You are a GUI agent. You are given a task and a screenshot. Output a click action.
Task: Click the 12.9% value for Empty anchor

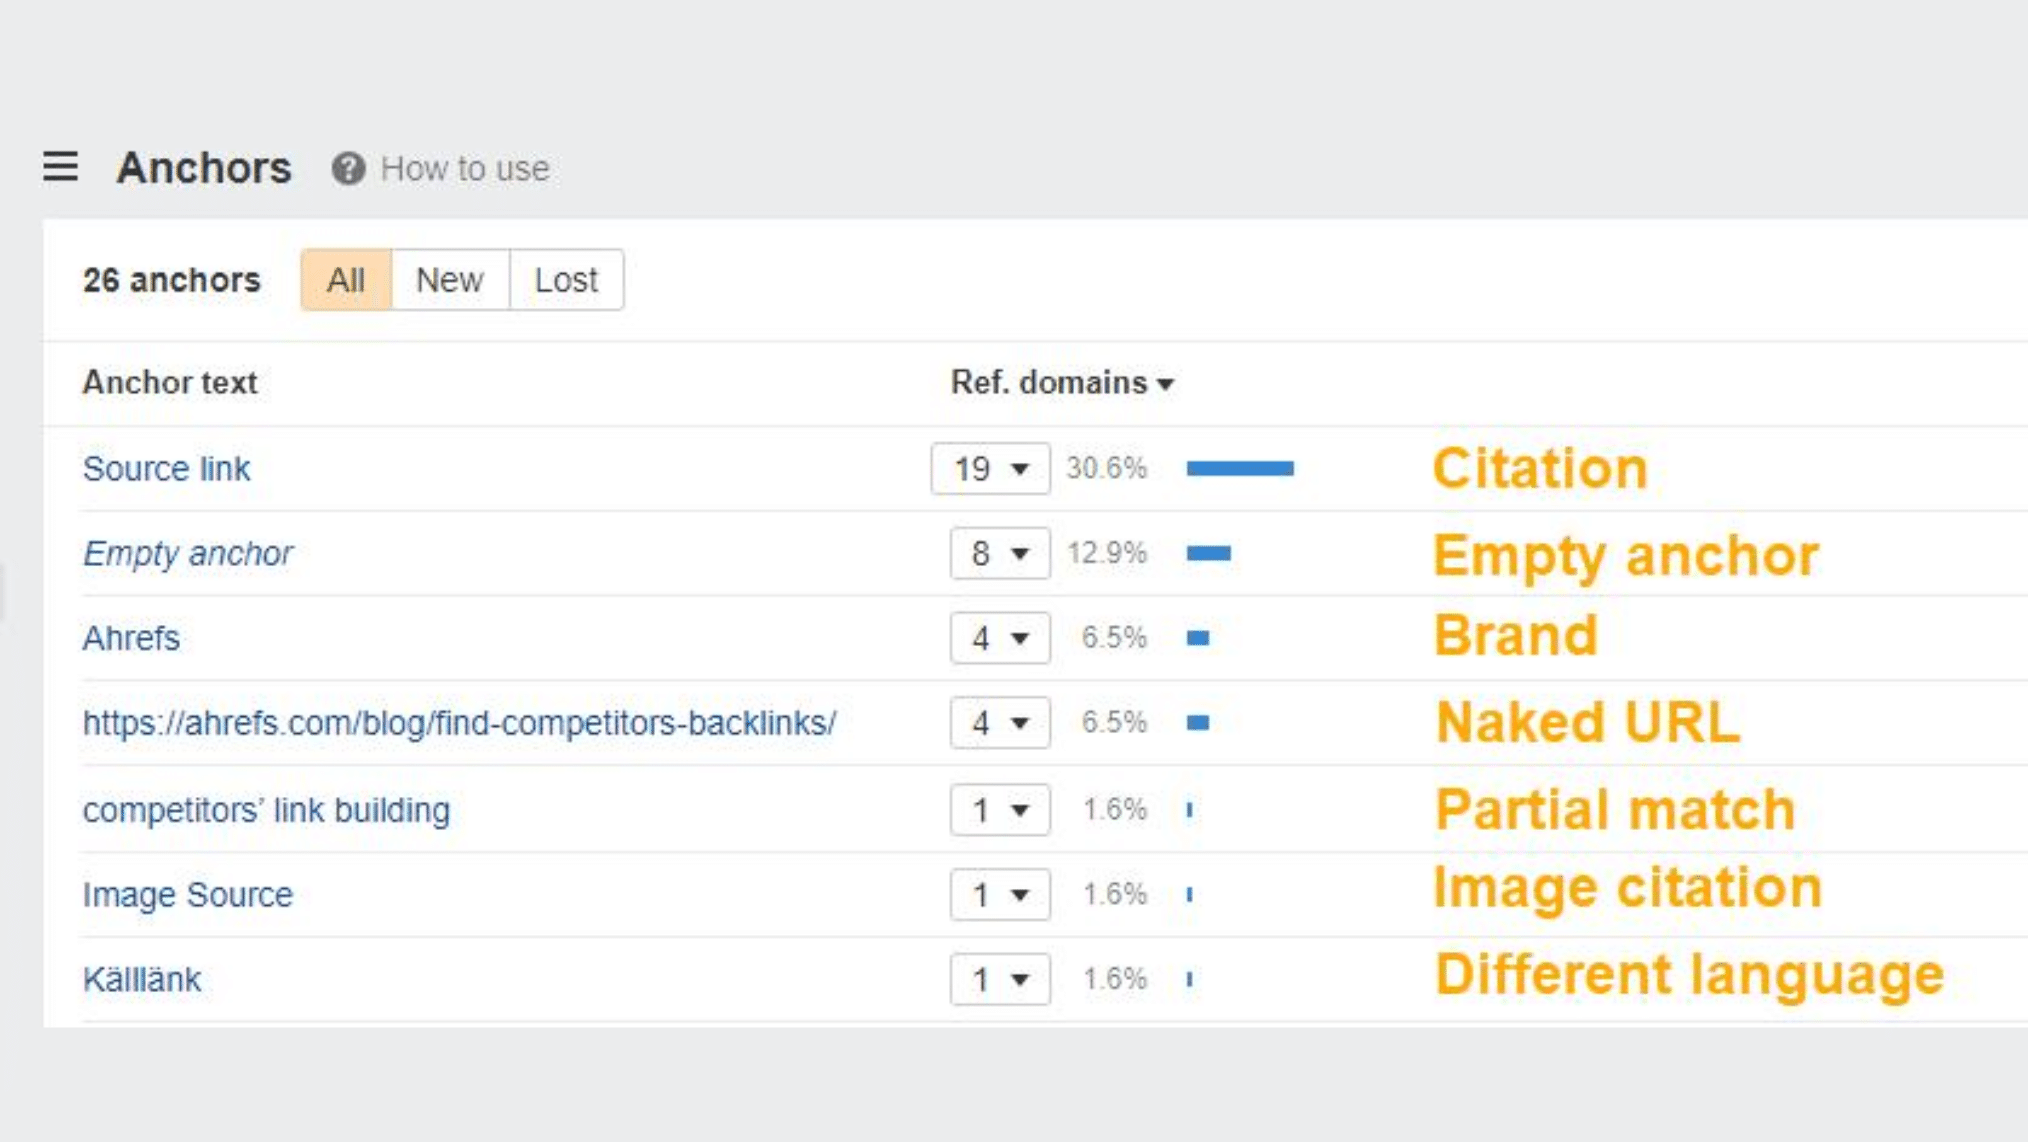(1106, 553)
